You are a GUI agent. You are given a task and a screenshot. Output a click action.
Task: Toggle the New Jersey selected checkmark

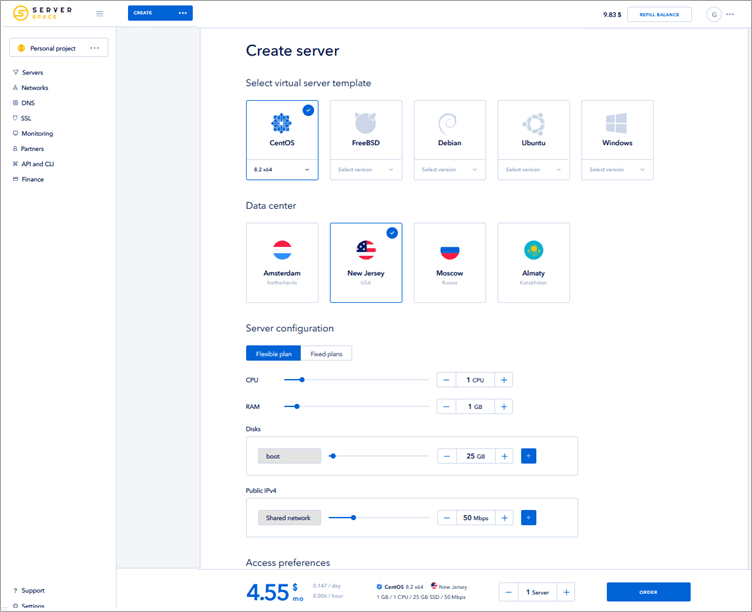coord(392,233)
